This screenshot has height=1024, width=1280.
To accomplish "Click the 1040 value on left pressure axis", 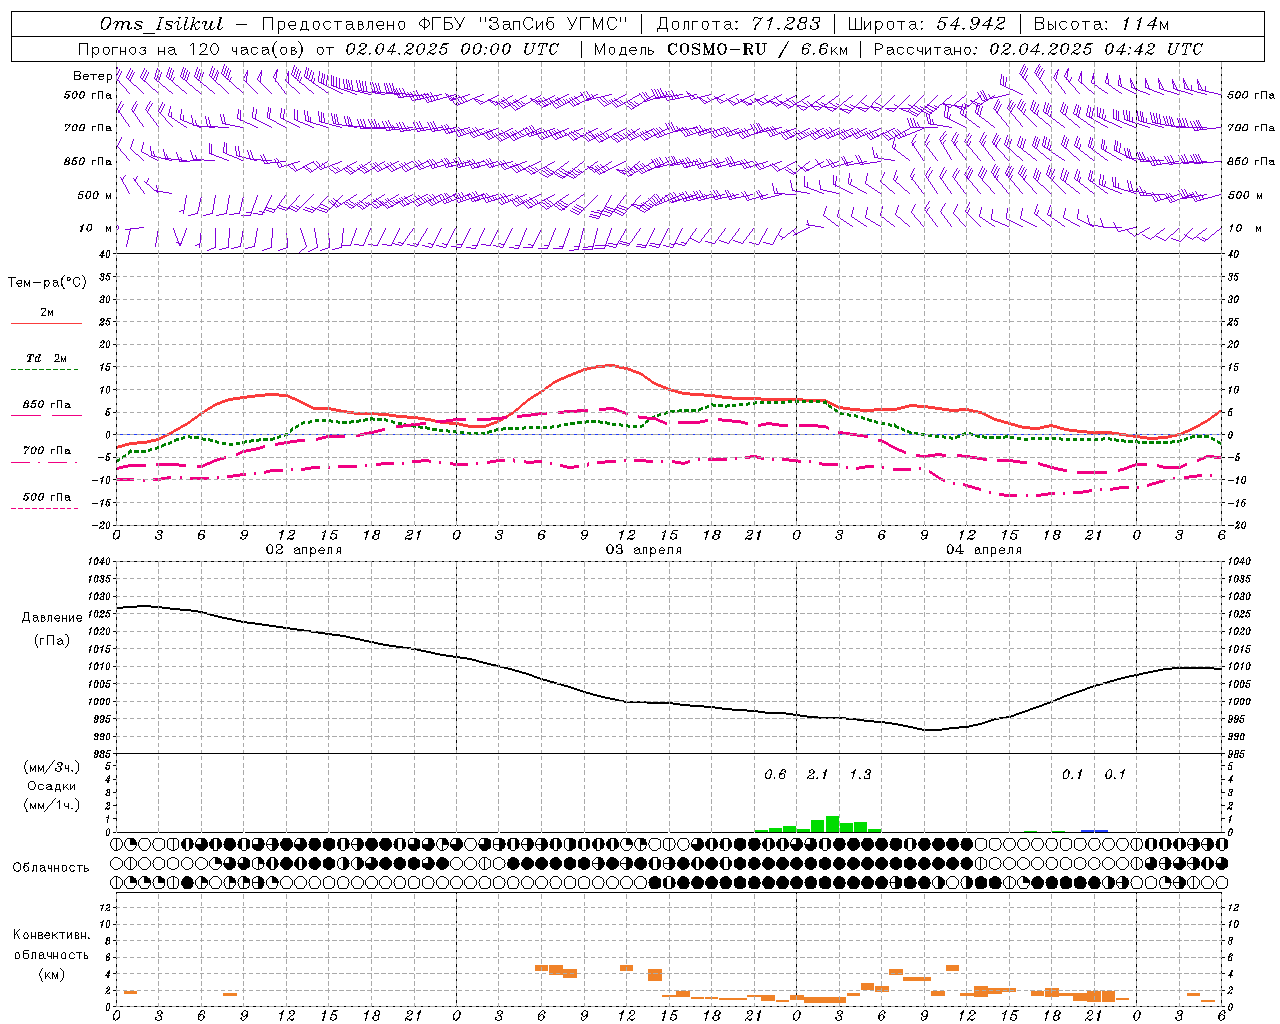I will pyautogui.click(x=99, y=561).
